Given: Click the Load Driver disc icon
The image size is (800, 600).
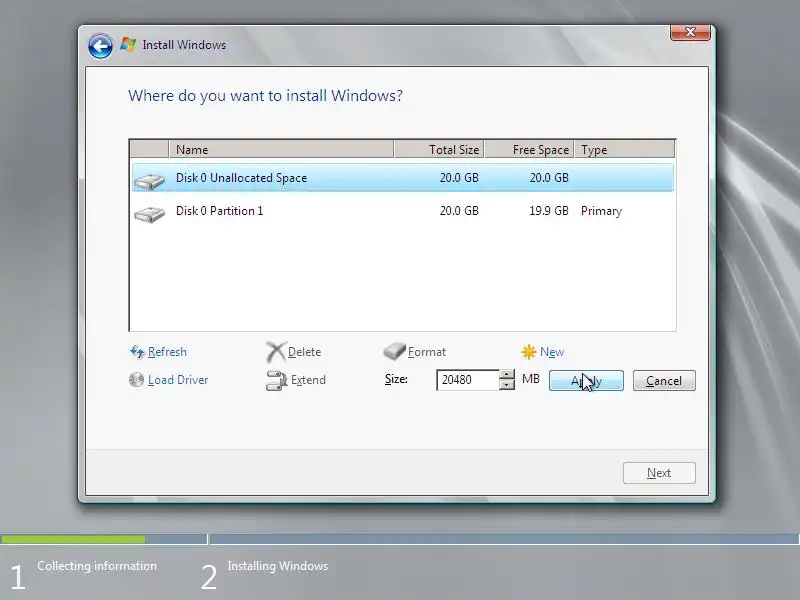Looking at the screenshot, I should pos(136,380).
